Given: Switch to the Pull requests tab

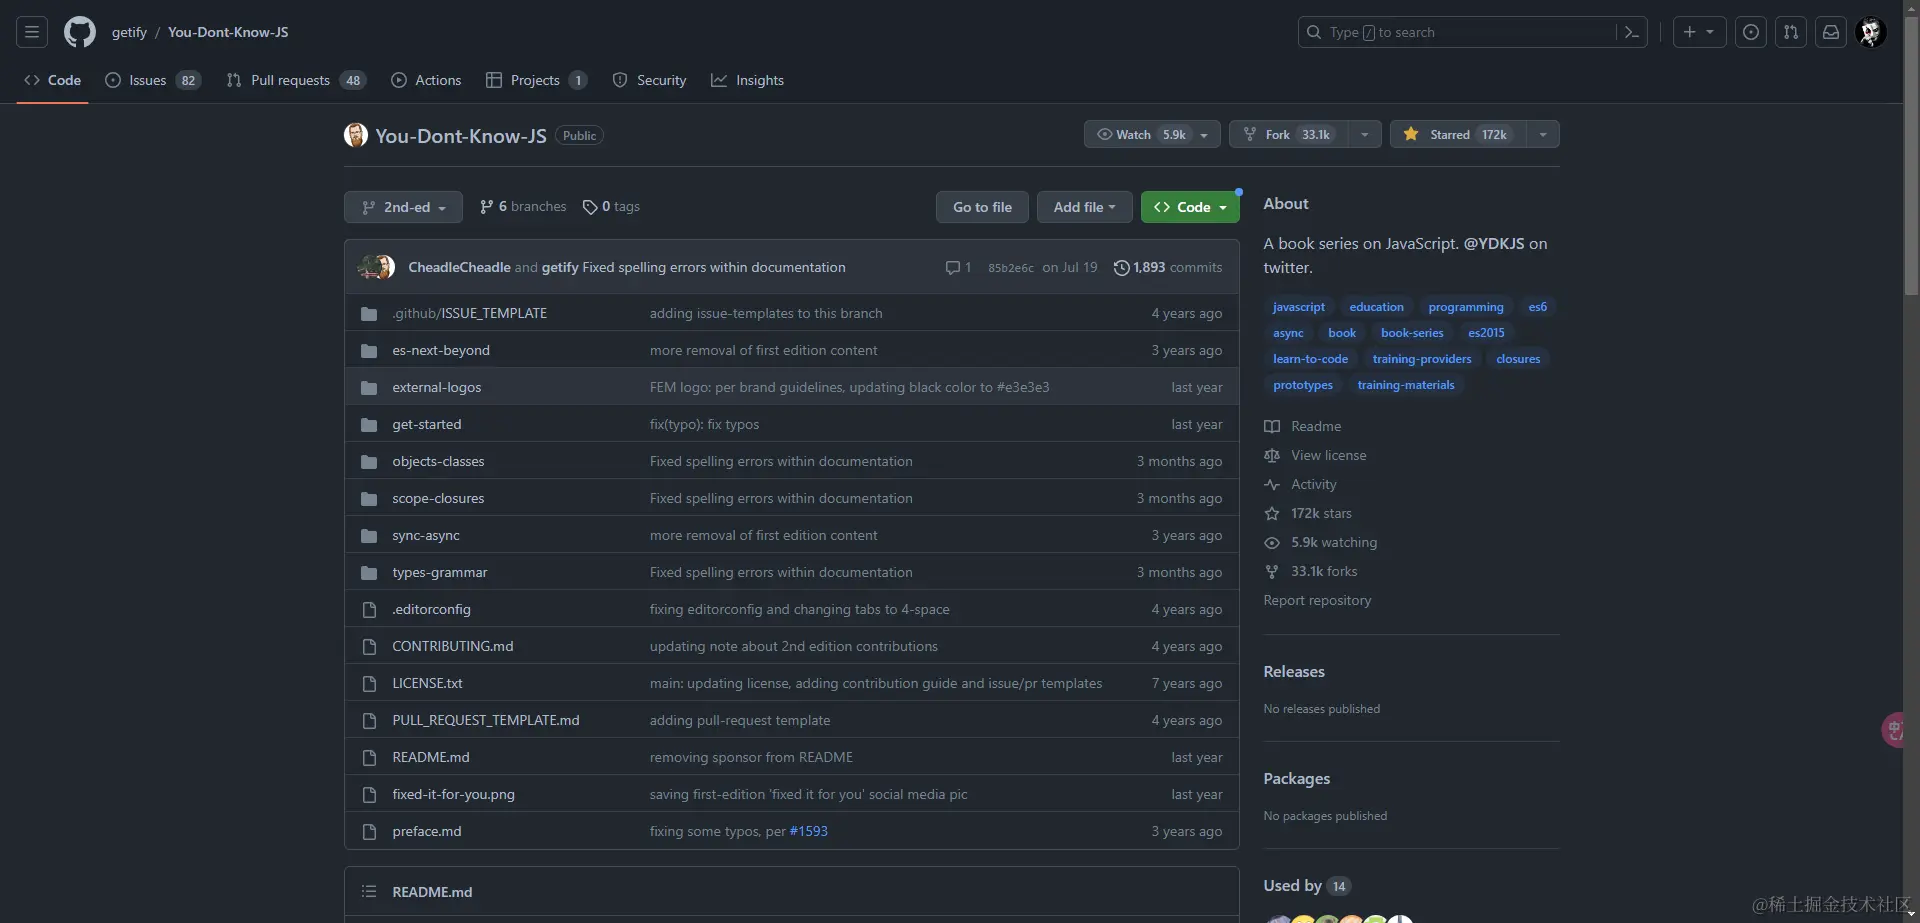Looking at the screenshot, I should (x=296, y=80).
